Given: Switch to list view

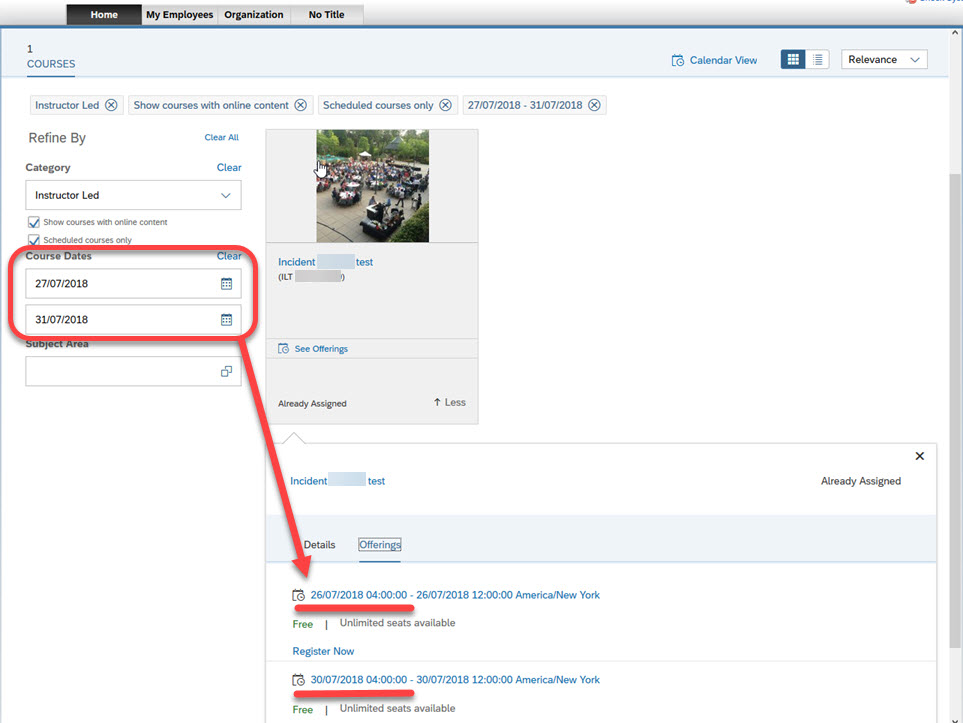Looking at the screenshot, I should 817,60.
